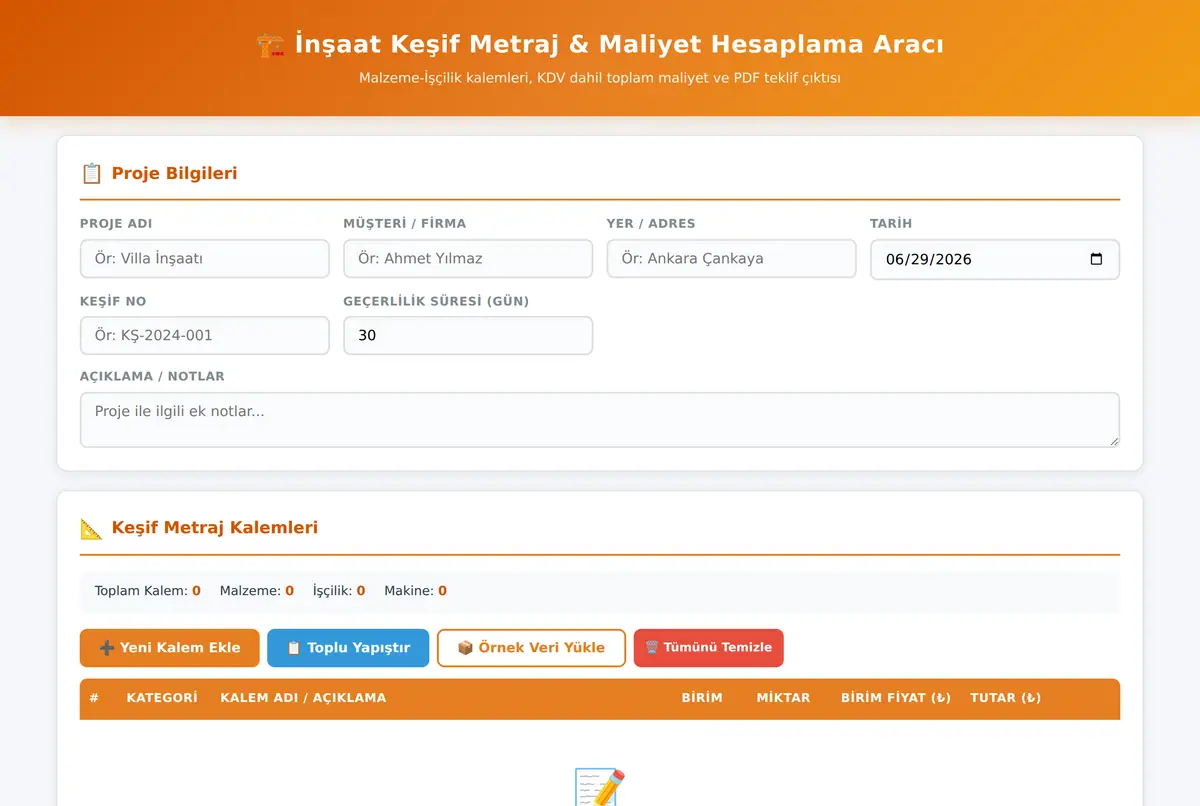This screenshot has width=1200, height=806.
Task: Click the Toplam Kalem counter text
Action: (148, 591)
